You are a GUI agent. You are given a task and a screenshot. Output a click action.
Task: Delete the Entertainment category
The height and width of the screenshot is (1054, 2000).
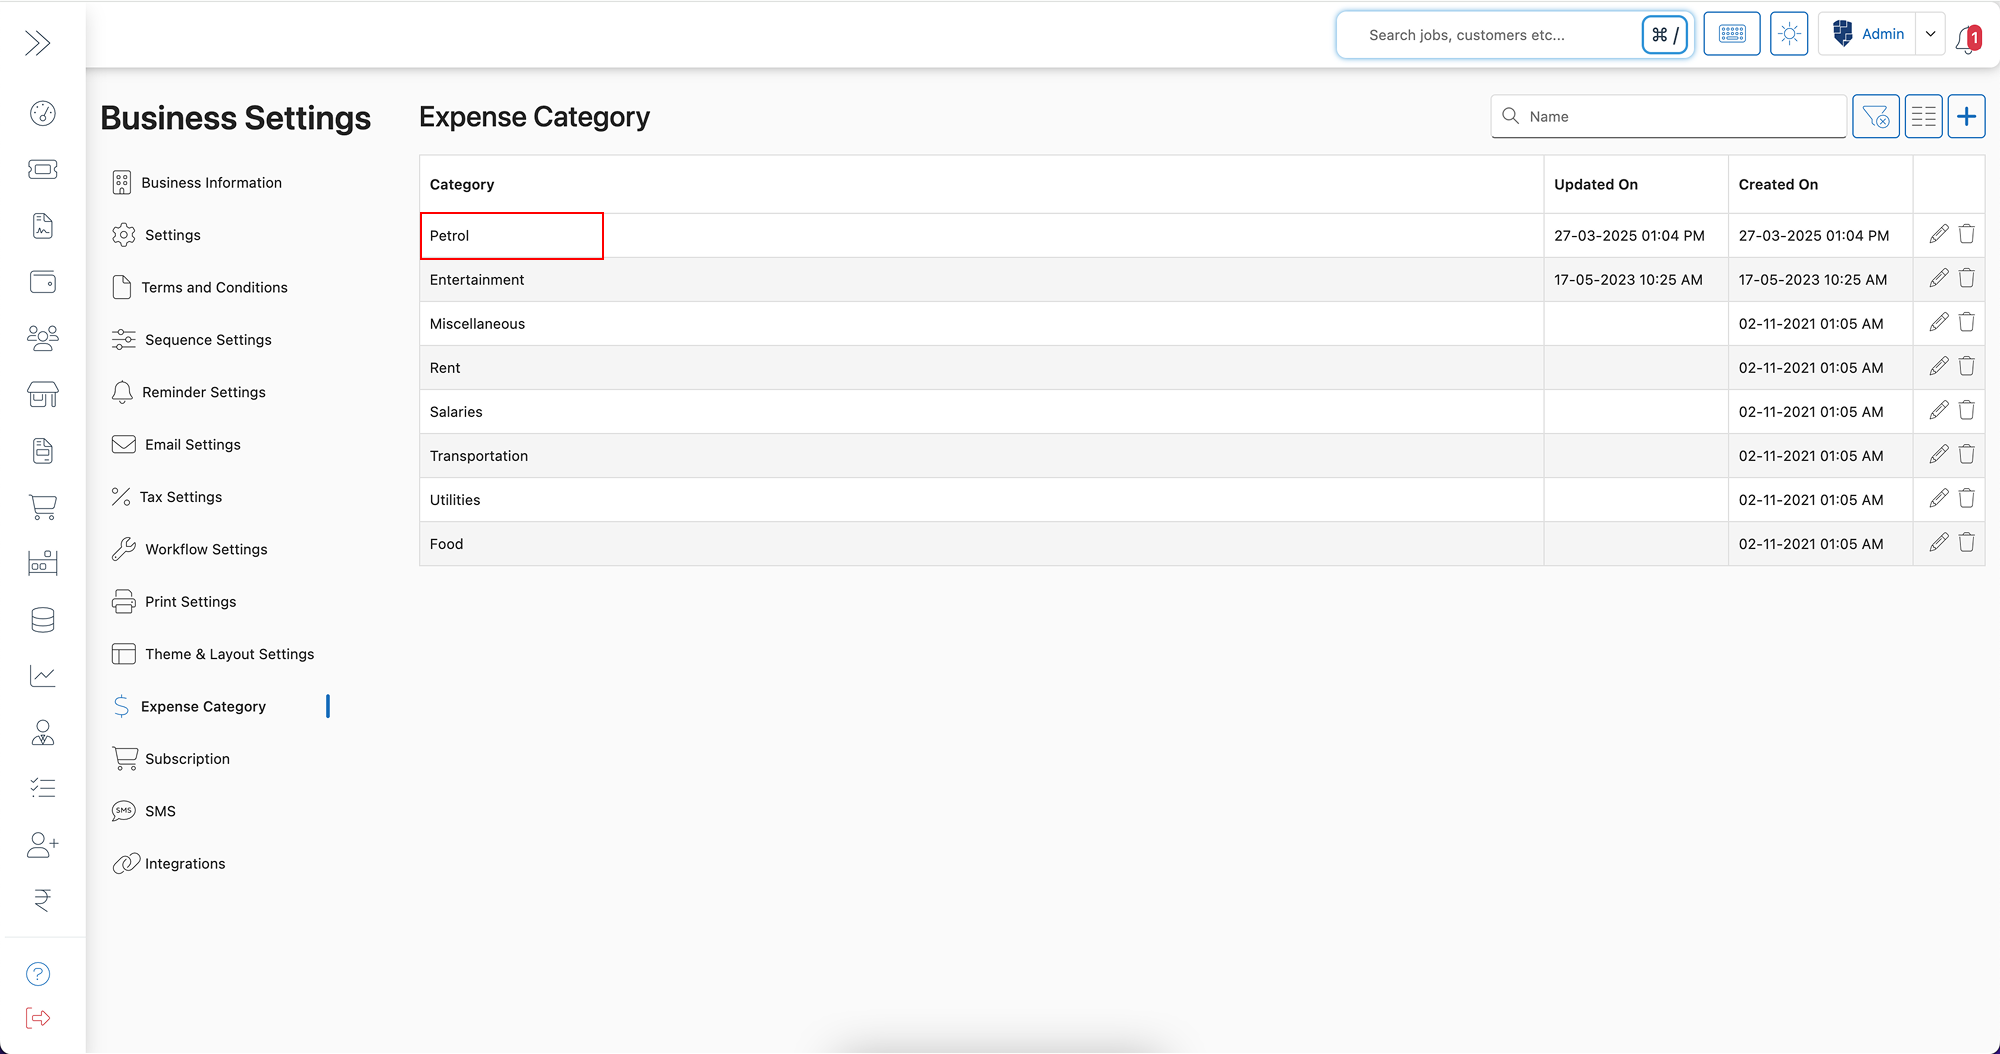tap(1966, 278)
